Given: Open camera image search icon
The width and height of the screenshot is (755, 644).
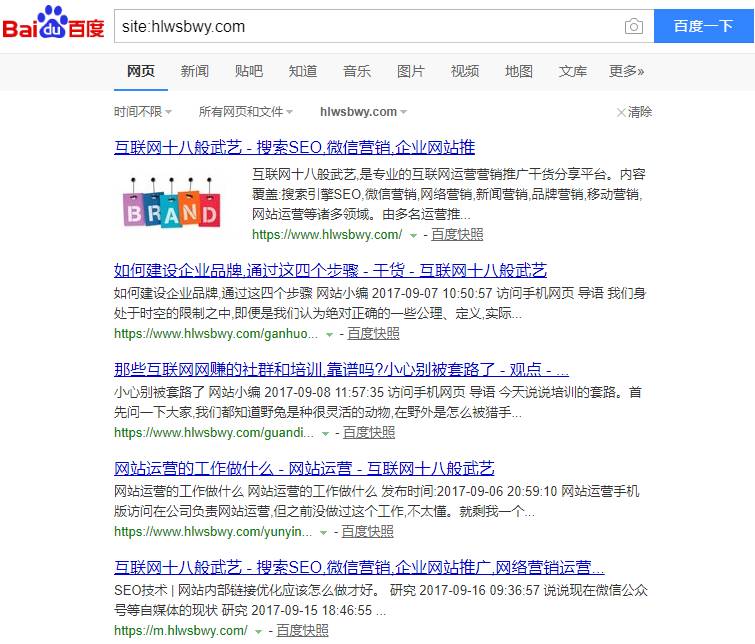Looking at the screenshot, I should 633,26.
